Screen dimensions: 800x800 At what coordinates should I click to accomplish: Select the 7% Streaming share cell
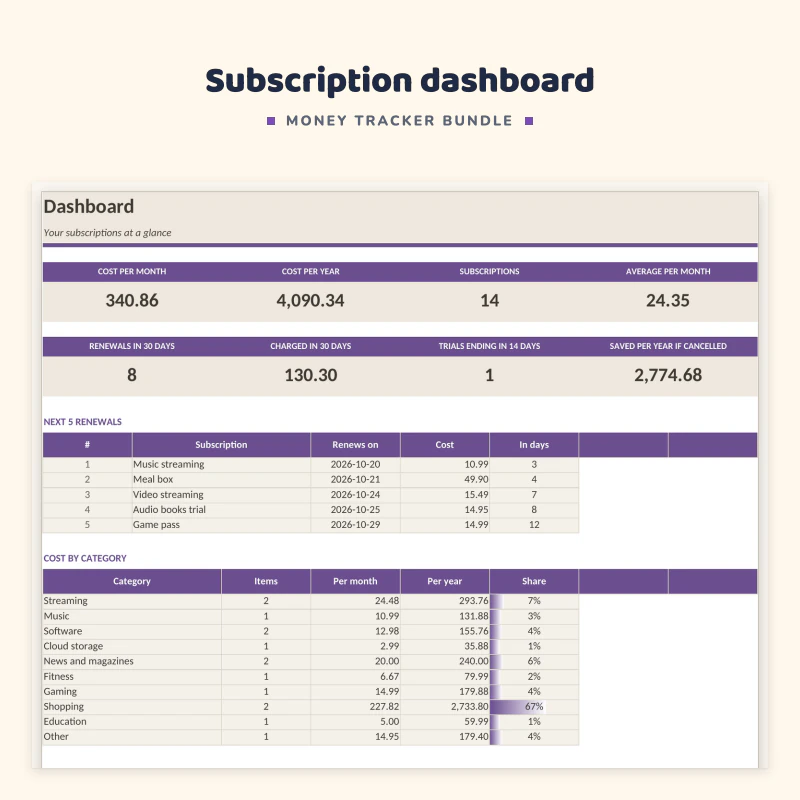[x=534, y=601]
